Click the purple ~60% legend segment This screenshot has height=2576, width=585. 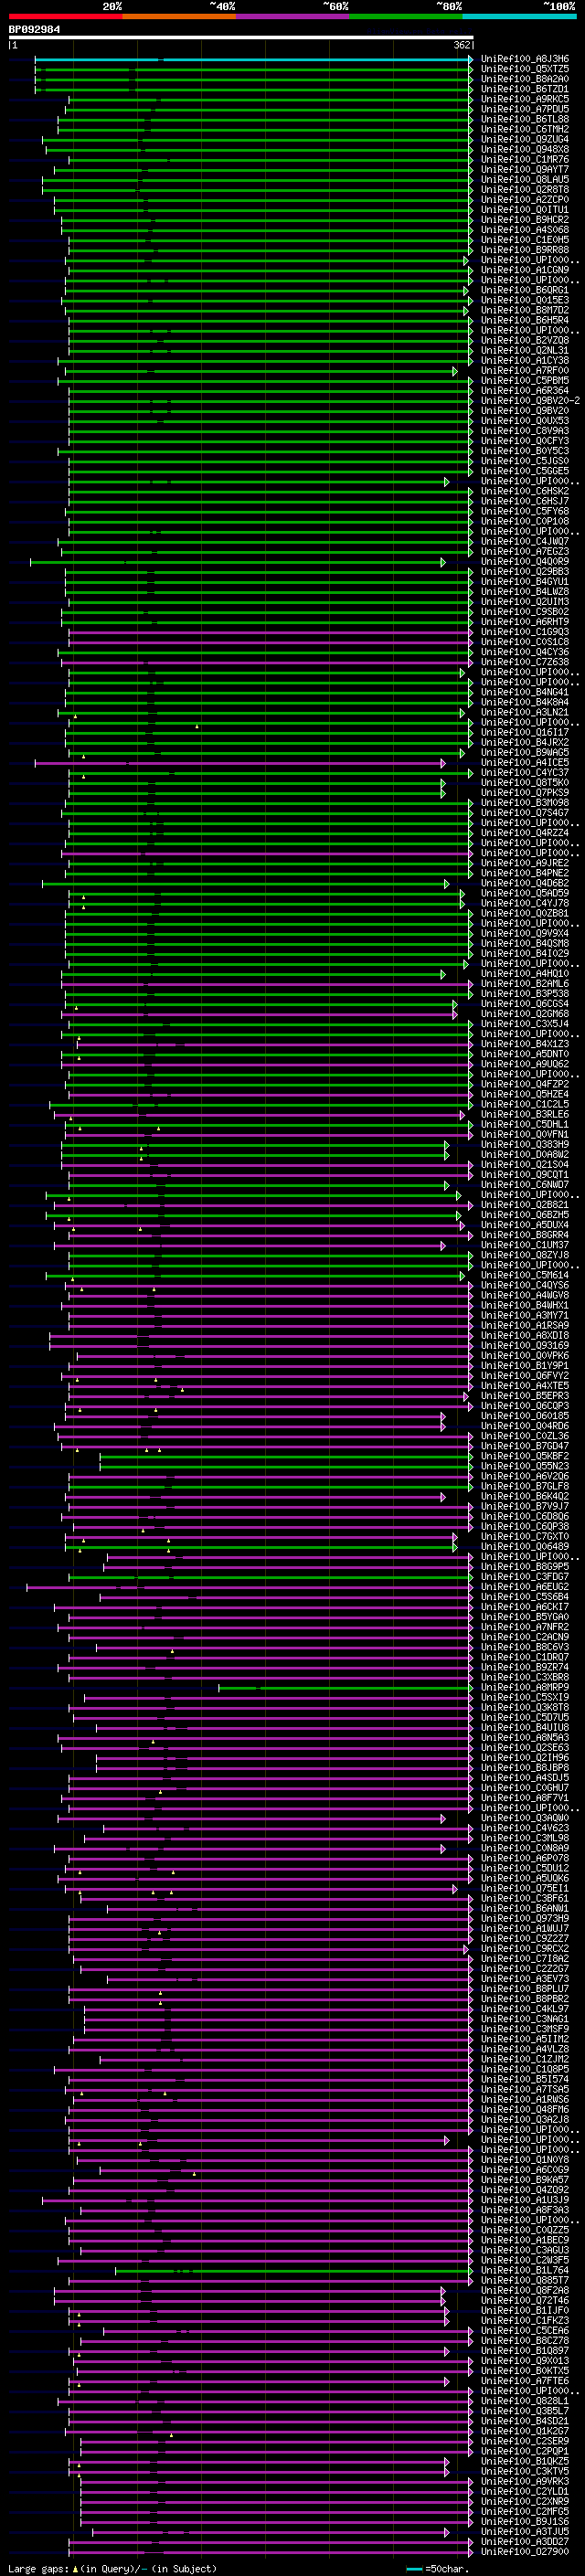293,16
